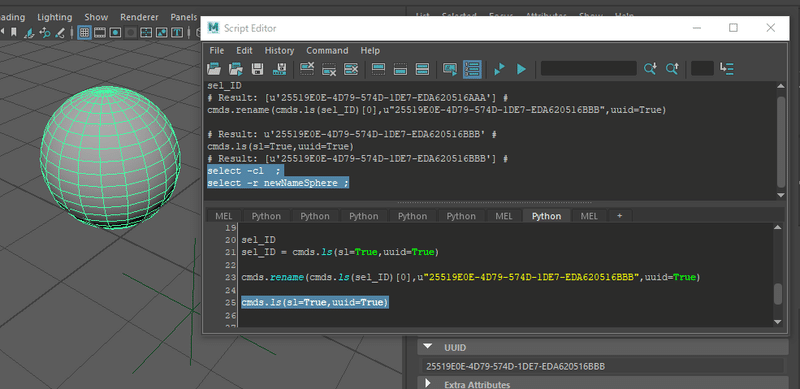The image size is (800, 389).
Task: Click the history pane scroll-up arrow
Action: [781, 87]
